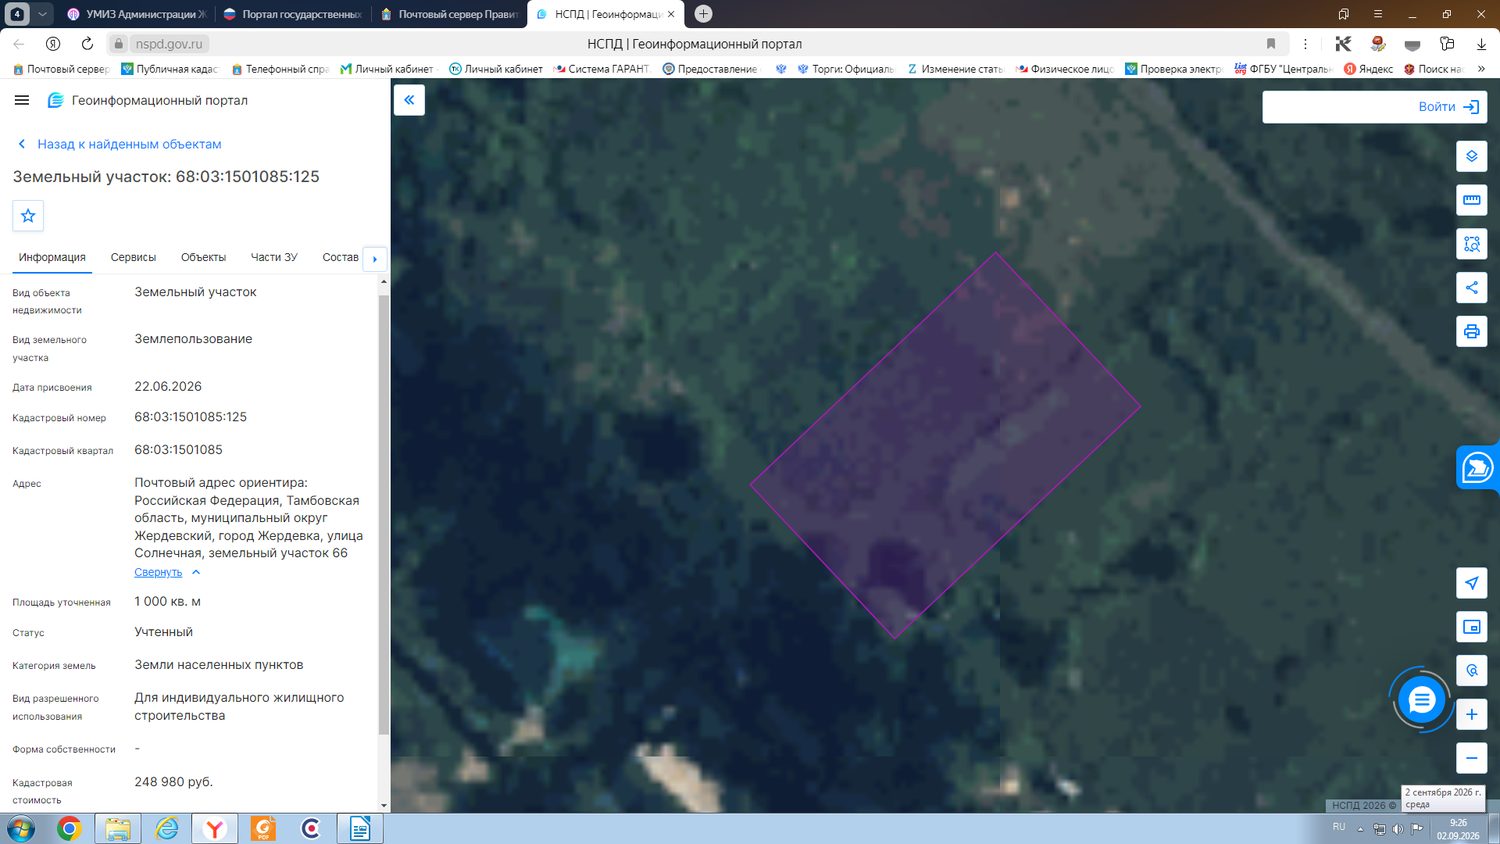Collapse the address with chevron next to Свернуть
Viewport: 1500px width, 844px height.
(196, 572)
